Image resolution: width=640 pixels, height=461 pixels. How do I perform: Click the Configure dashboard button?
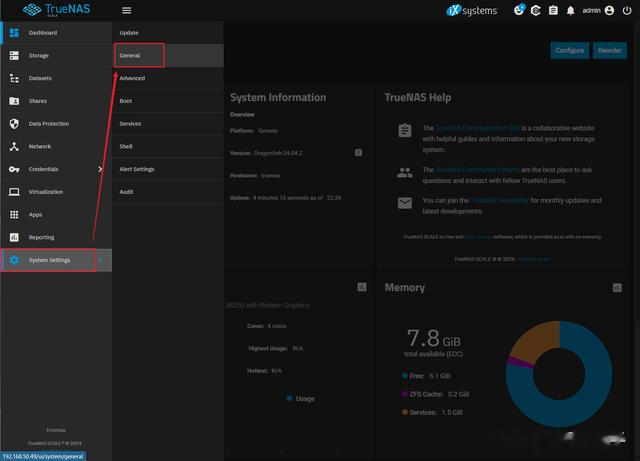(569, 51)
